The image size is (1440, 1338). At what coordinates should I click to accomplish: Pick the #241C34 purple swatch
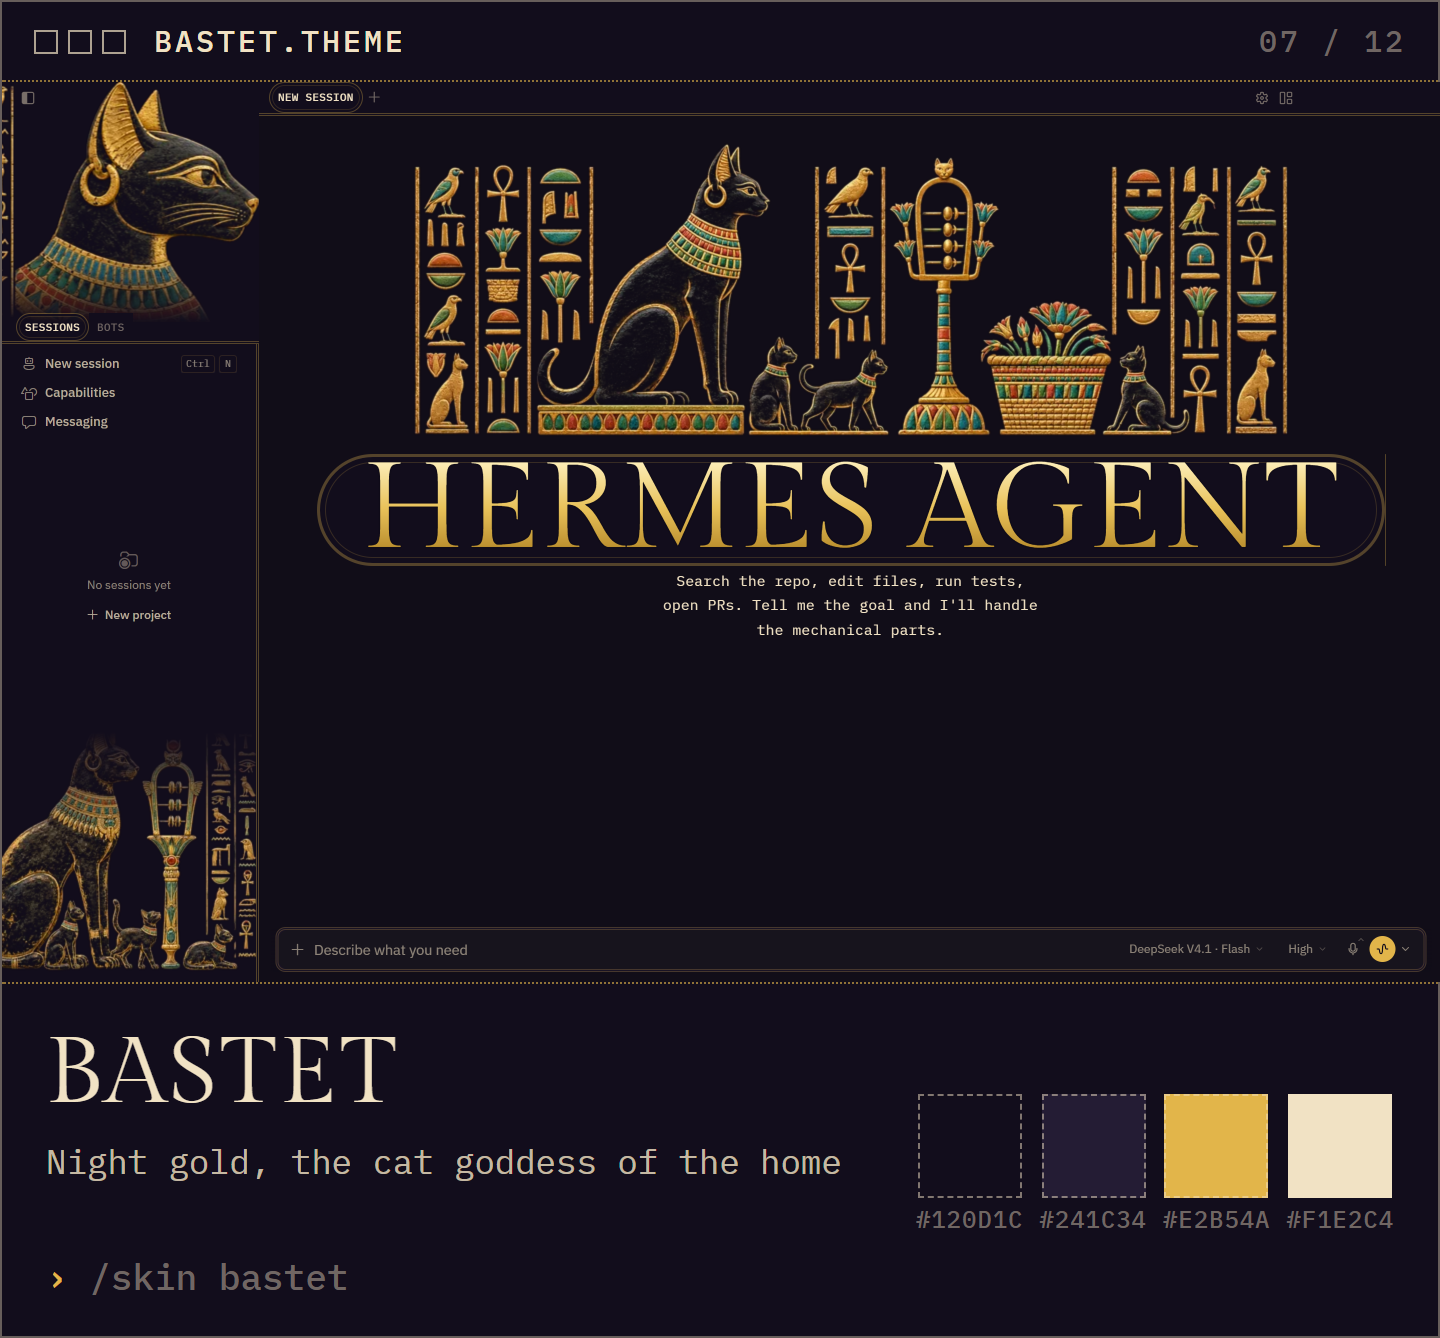tap(1094, 1146)
